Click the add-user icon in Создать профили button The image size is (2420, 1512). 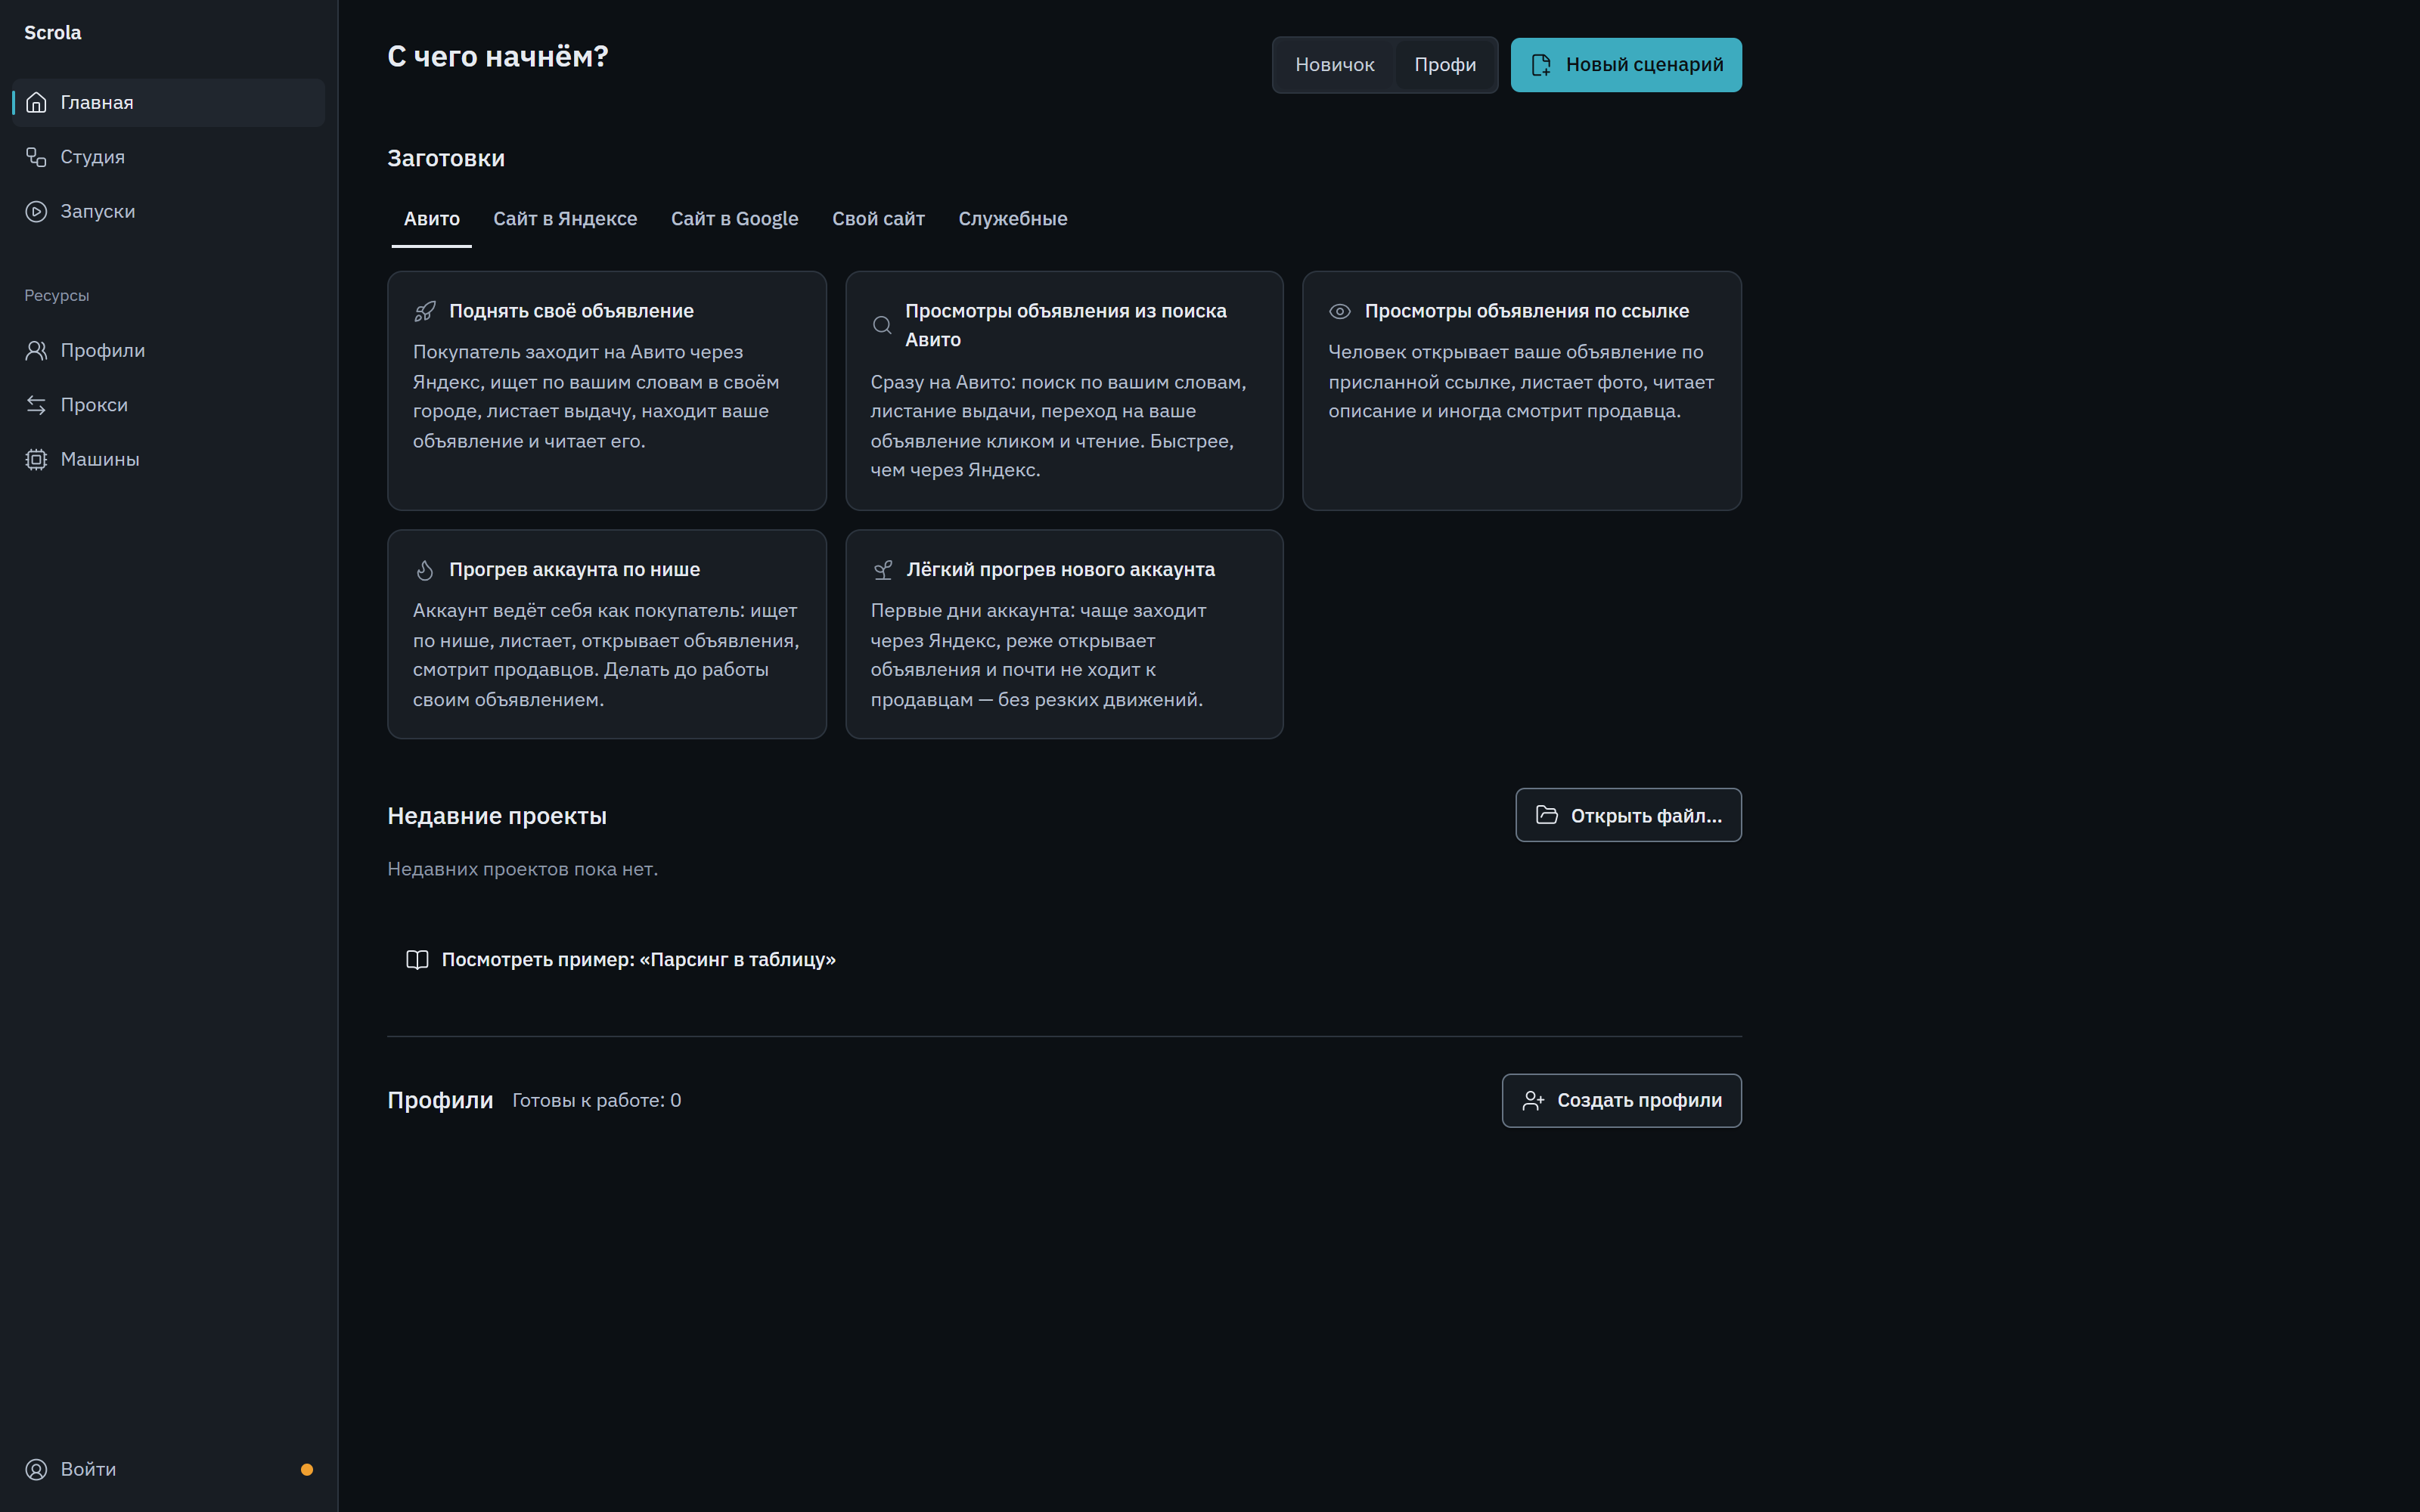pos(1533,1101)
